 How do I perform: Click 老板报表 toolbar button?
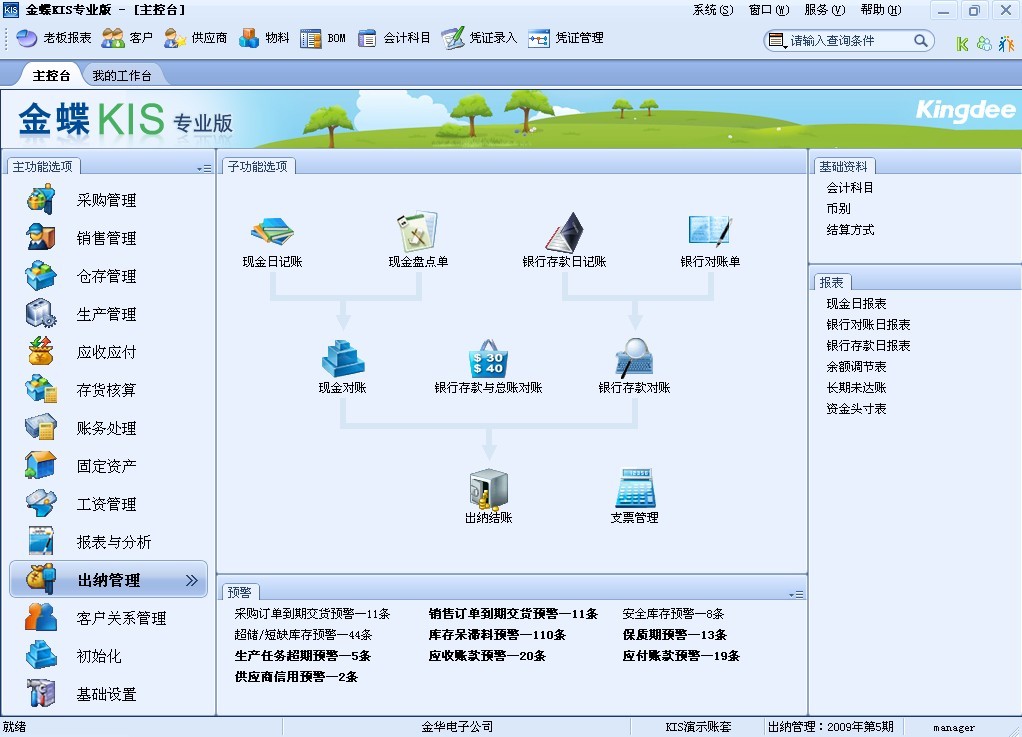point(53,38)
